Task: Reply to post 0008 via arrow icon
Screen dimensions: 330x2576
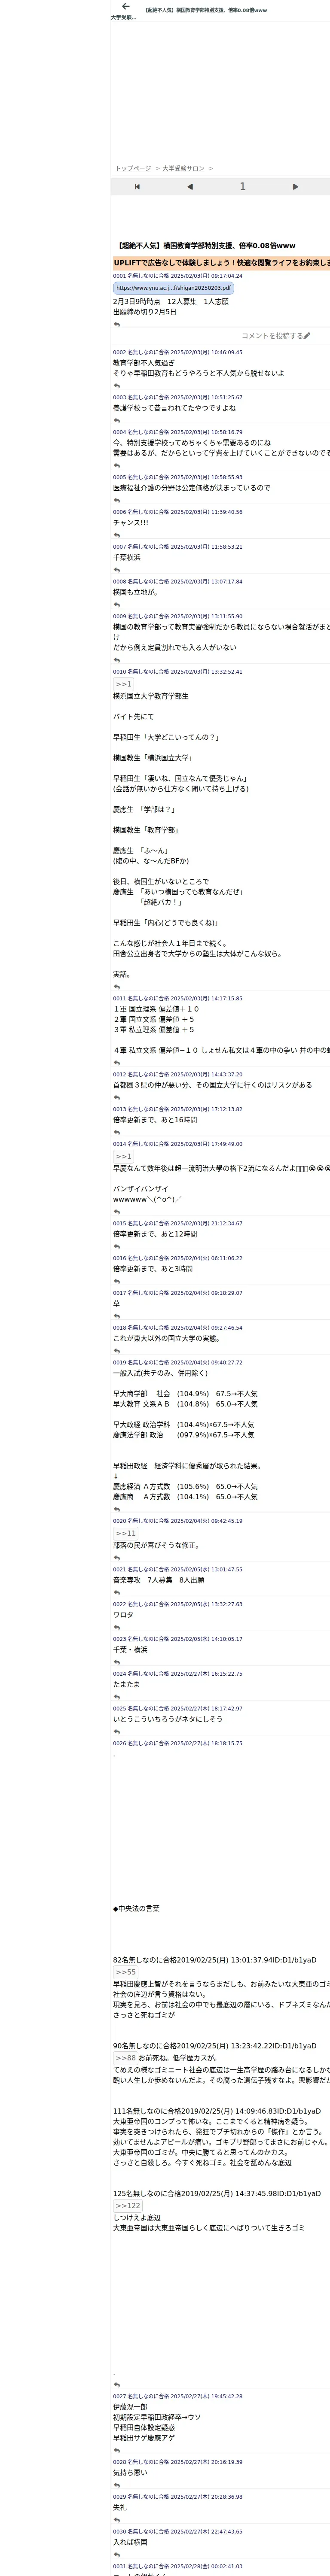Action: 117,605
